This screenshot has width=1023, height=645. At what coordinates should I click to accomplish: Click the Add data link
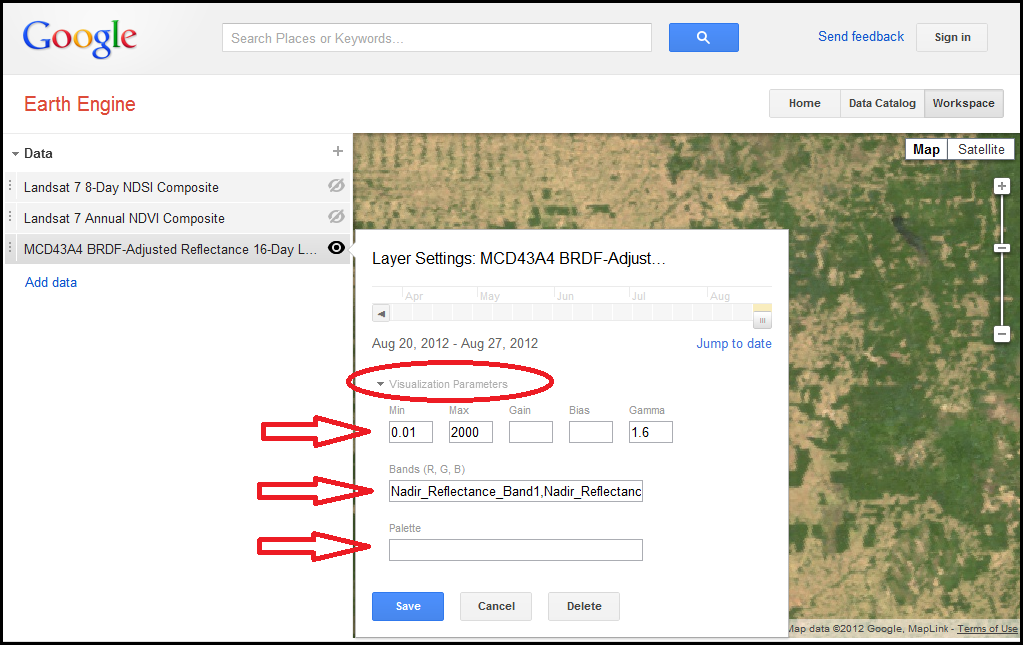click(51, 282)
